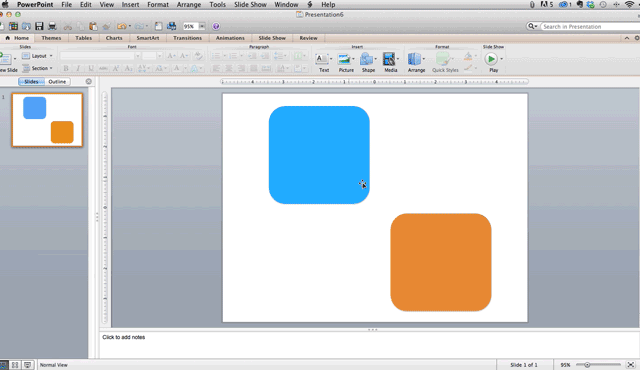Expand the Play slideshow options arrow

(x=501, y=59)
